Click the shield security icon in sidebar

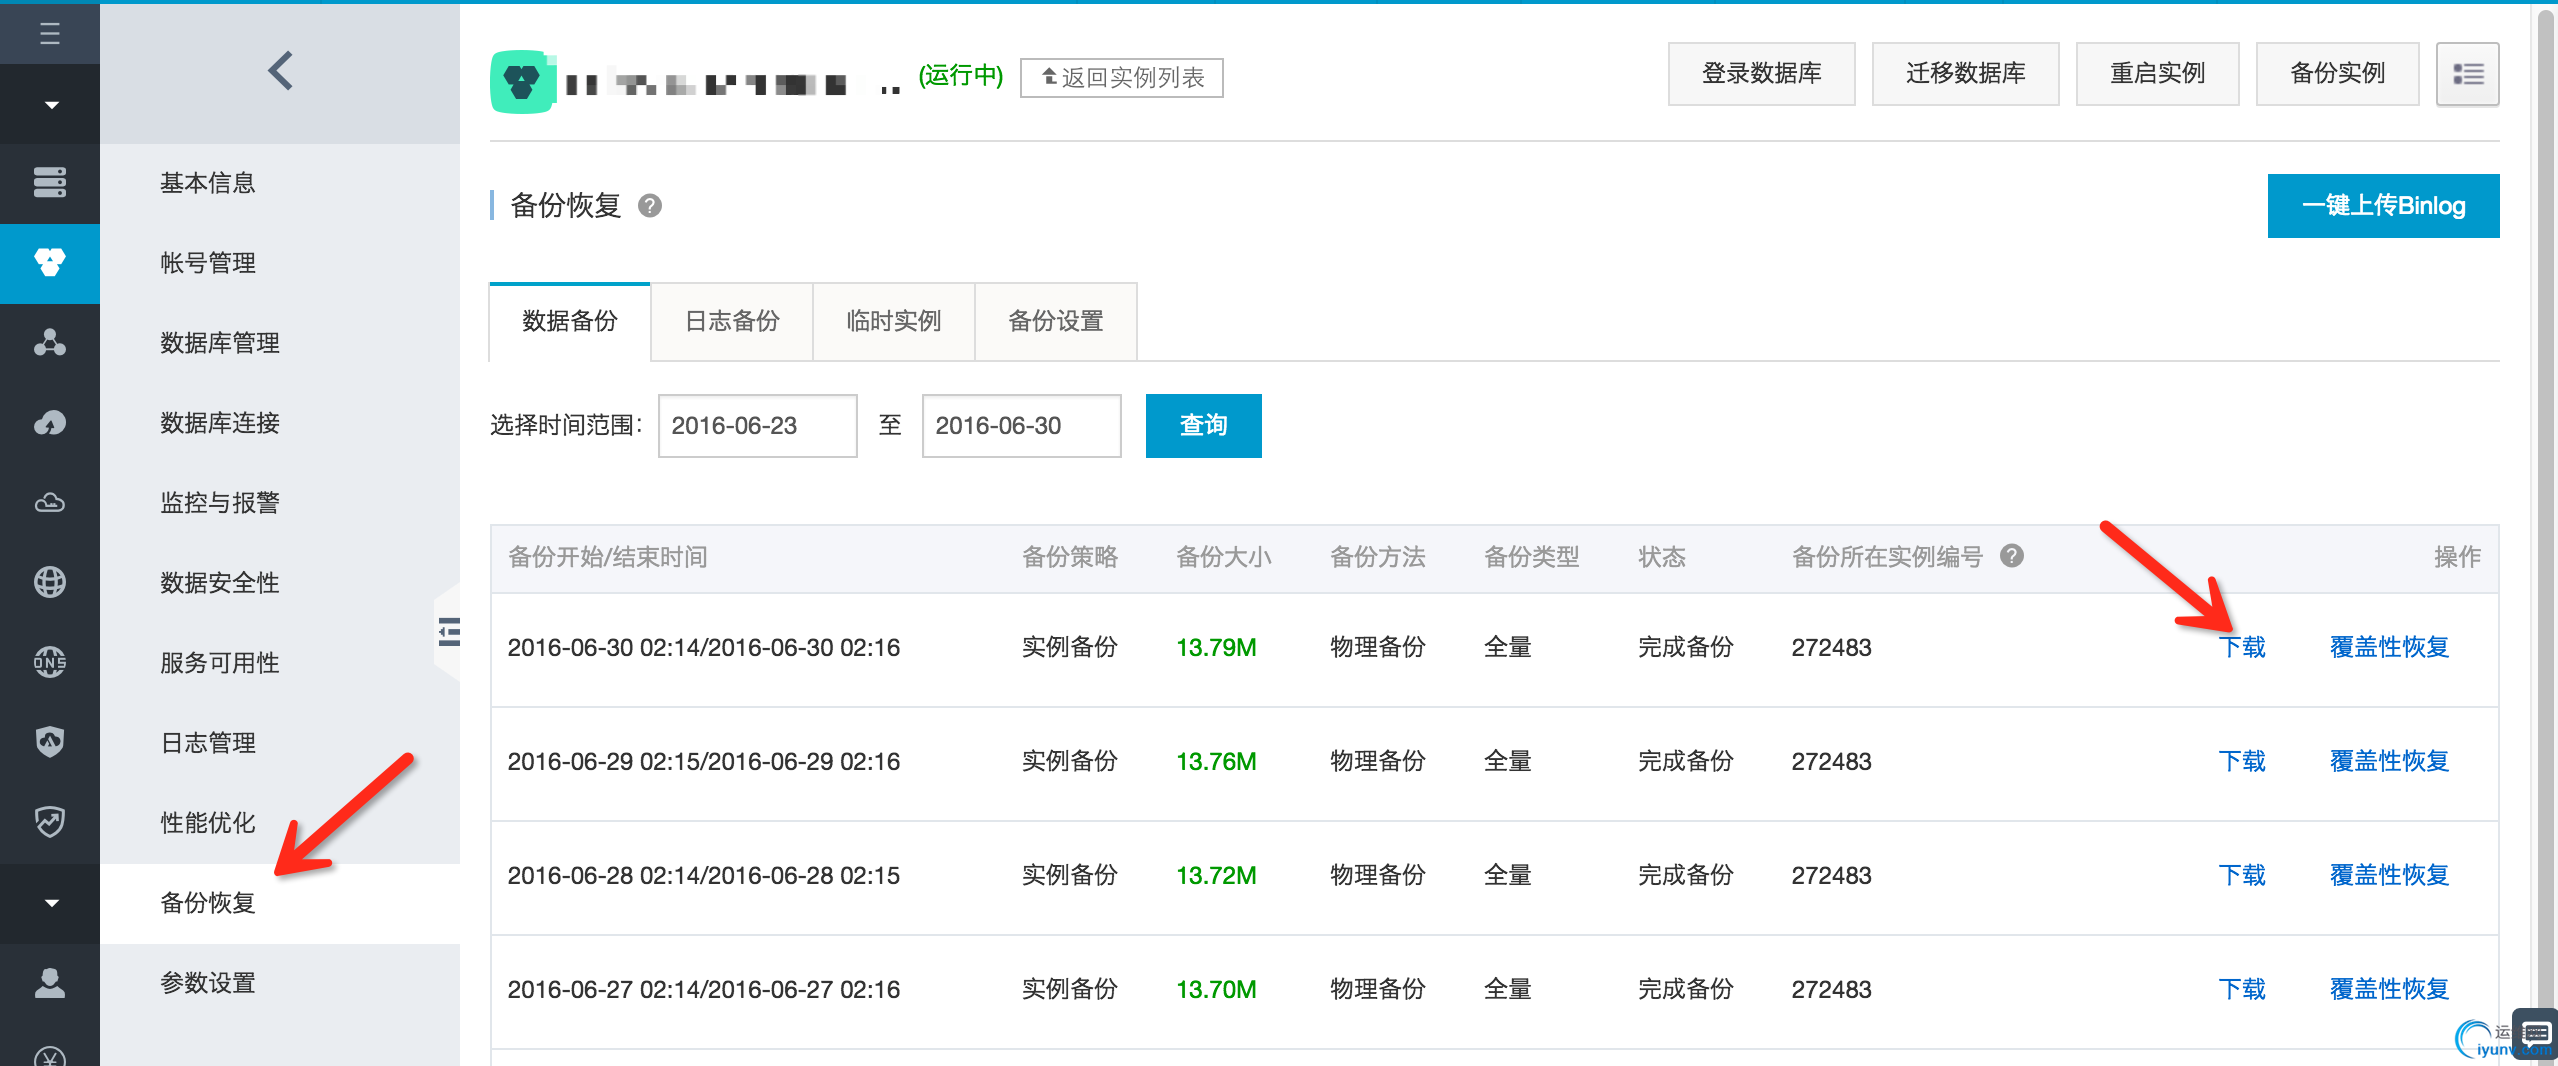[x=50, y=741]
